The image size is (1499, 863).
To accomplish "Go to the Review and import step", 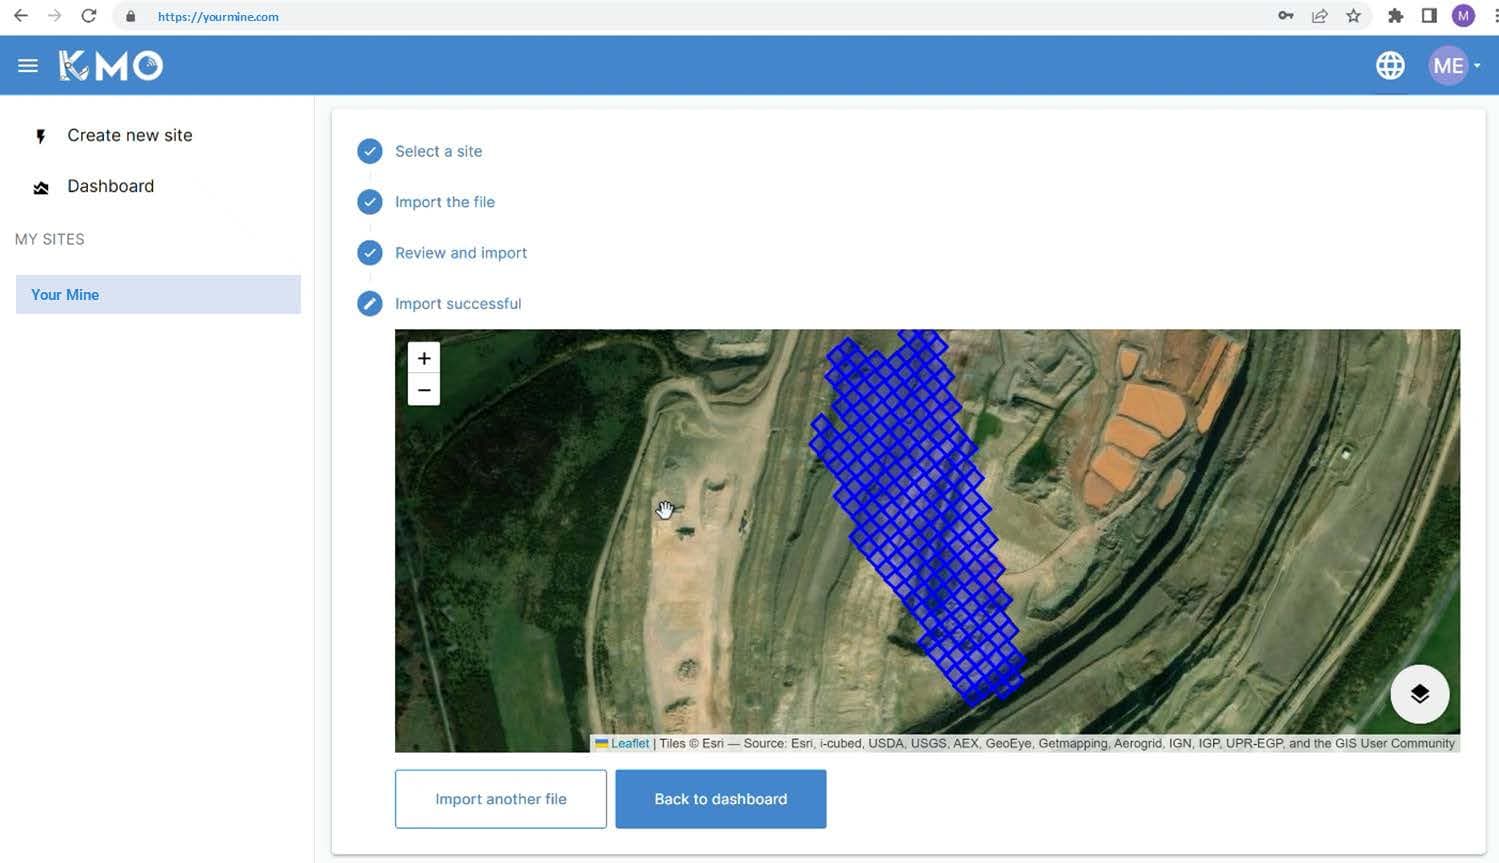I will pyautogui.click(x=460, y=253).
